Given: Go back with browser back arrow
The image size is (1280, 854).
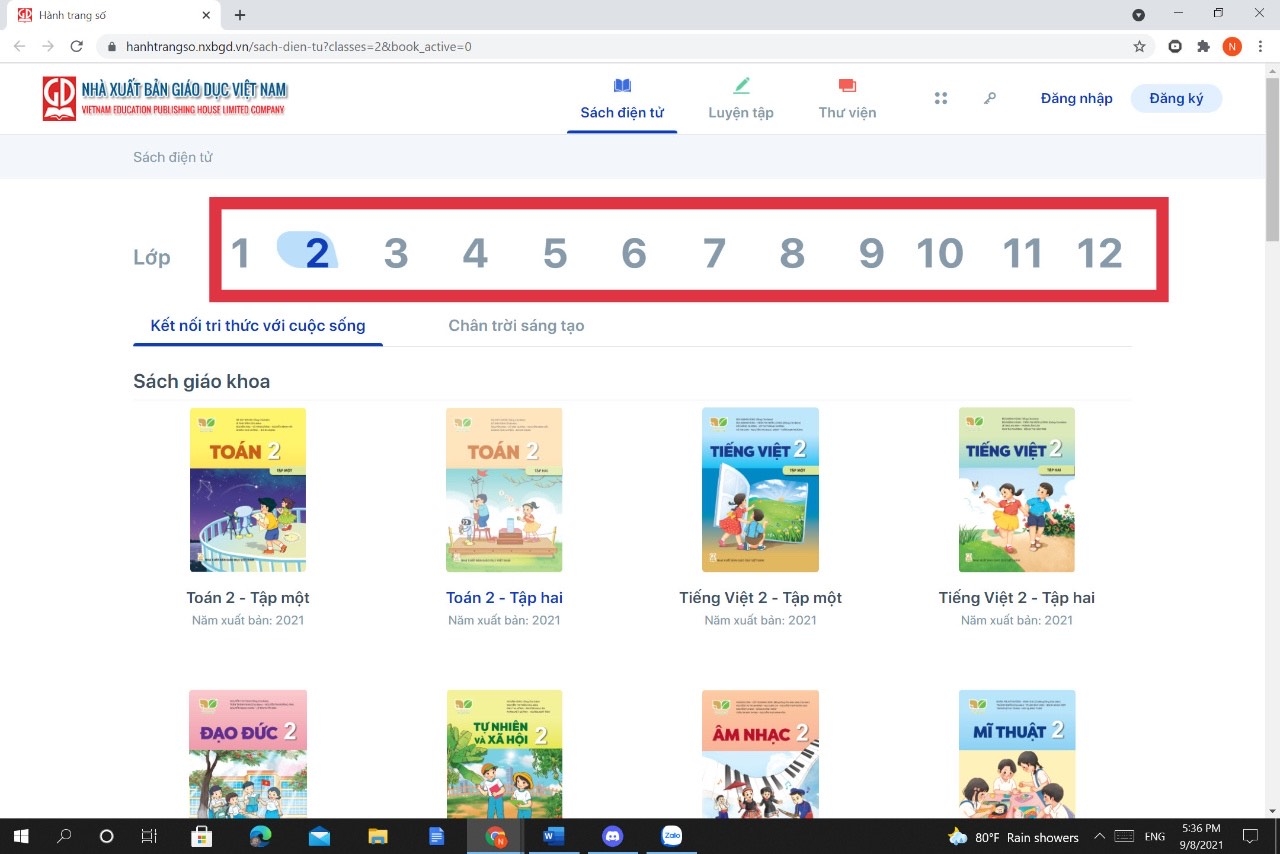Looking at the screenshot, I should click(20, 46).
